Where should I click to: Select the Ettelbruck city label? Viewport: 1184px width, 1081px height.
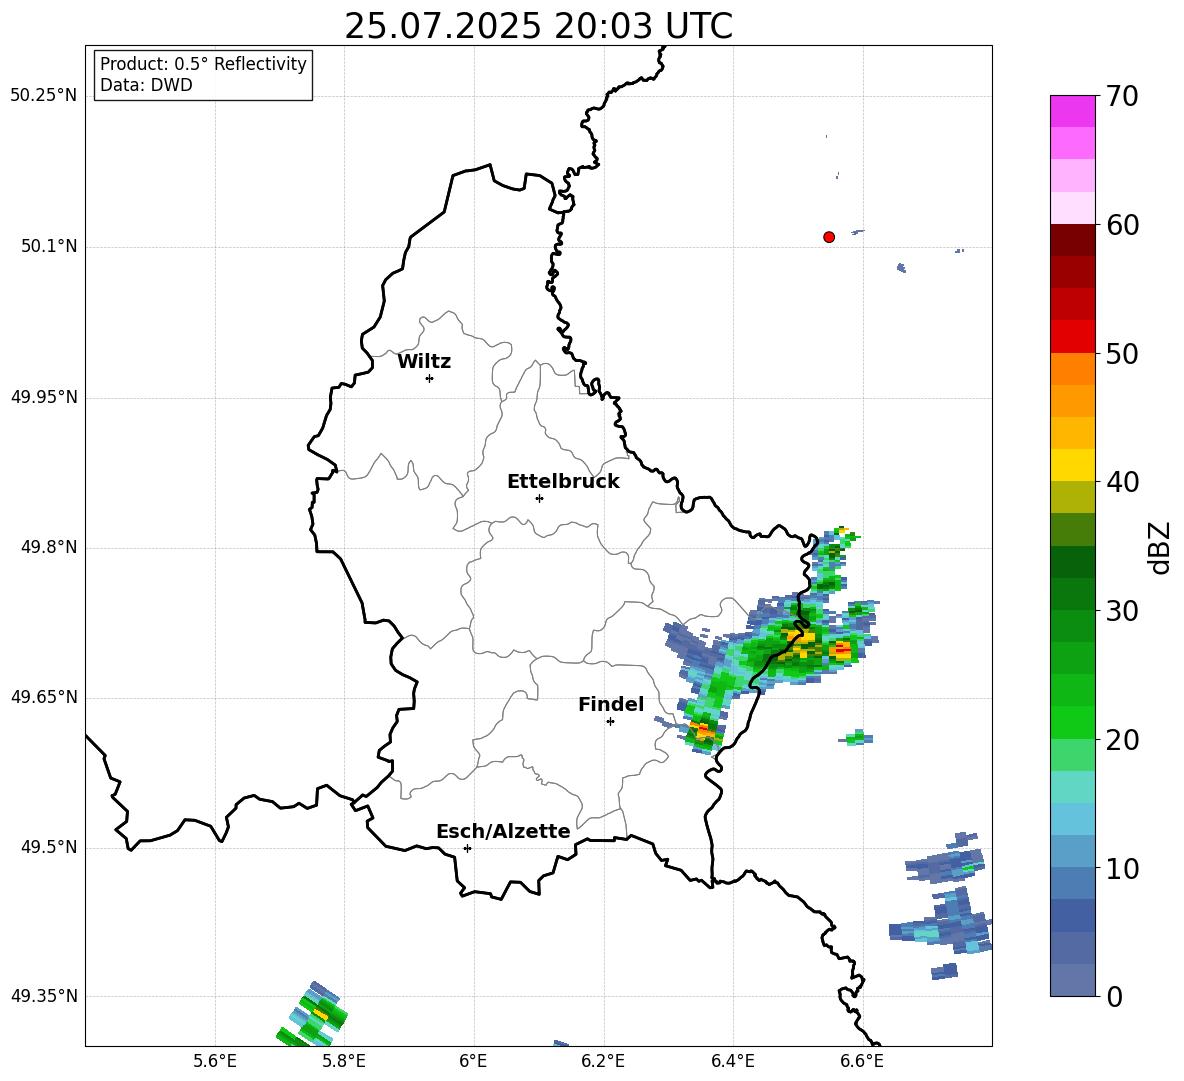click(x=563, y=482)
